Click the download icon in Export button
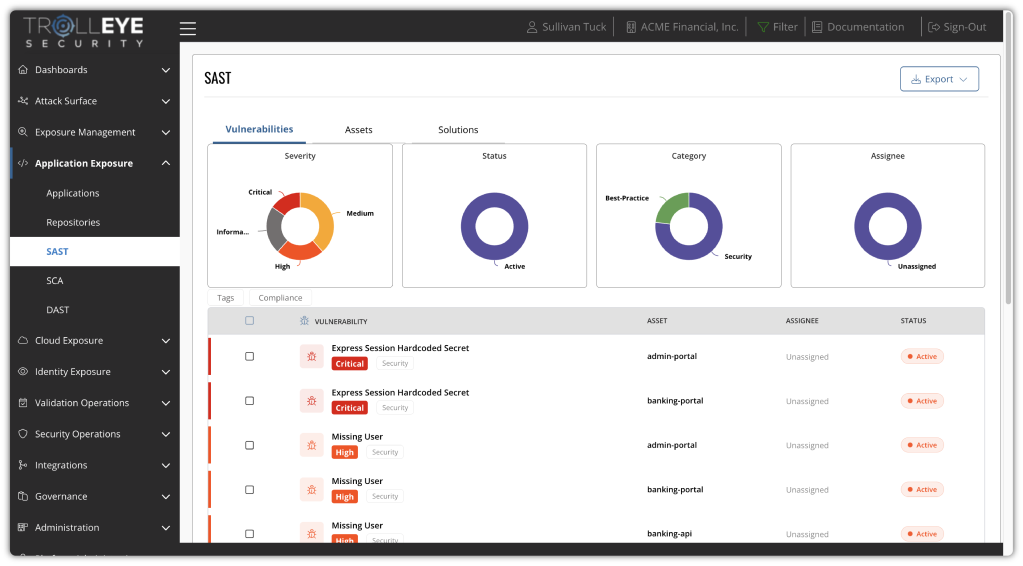1023x566 pixels. point(916,79)
